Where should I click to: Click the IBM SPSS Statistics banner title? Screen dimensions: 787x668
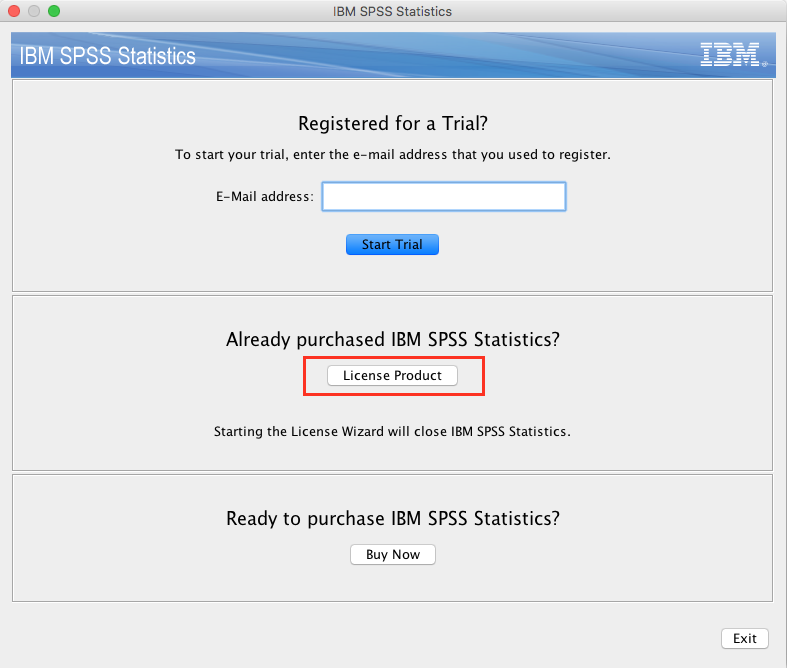pos(107,56)
